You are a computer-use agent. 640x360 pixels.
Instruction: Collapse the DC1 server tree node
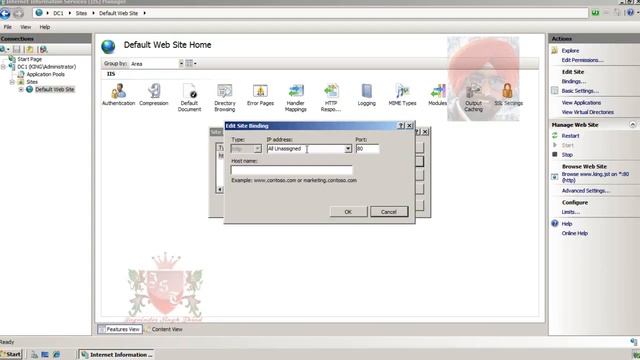tap(4, 67)
